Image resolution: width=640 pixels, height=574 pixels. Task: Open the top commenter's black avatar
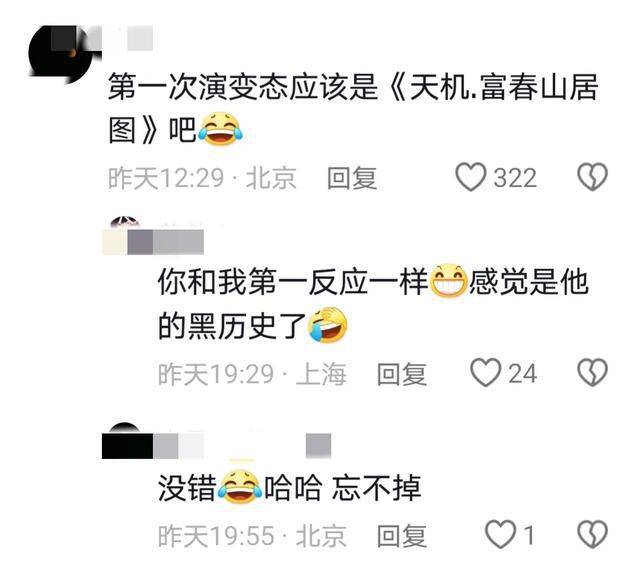[60, 54]
